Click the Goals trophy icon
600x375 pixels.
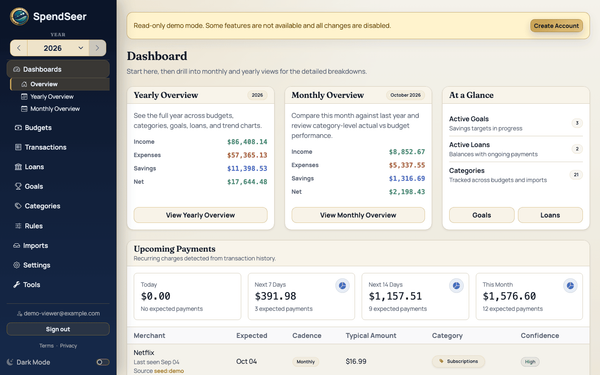coord(18,186)
